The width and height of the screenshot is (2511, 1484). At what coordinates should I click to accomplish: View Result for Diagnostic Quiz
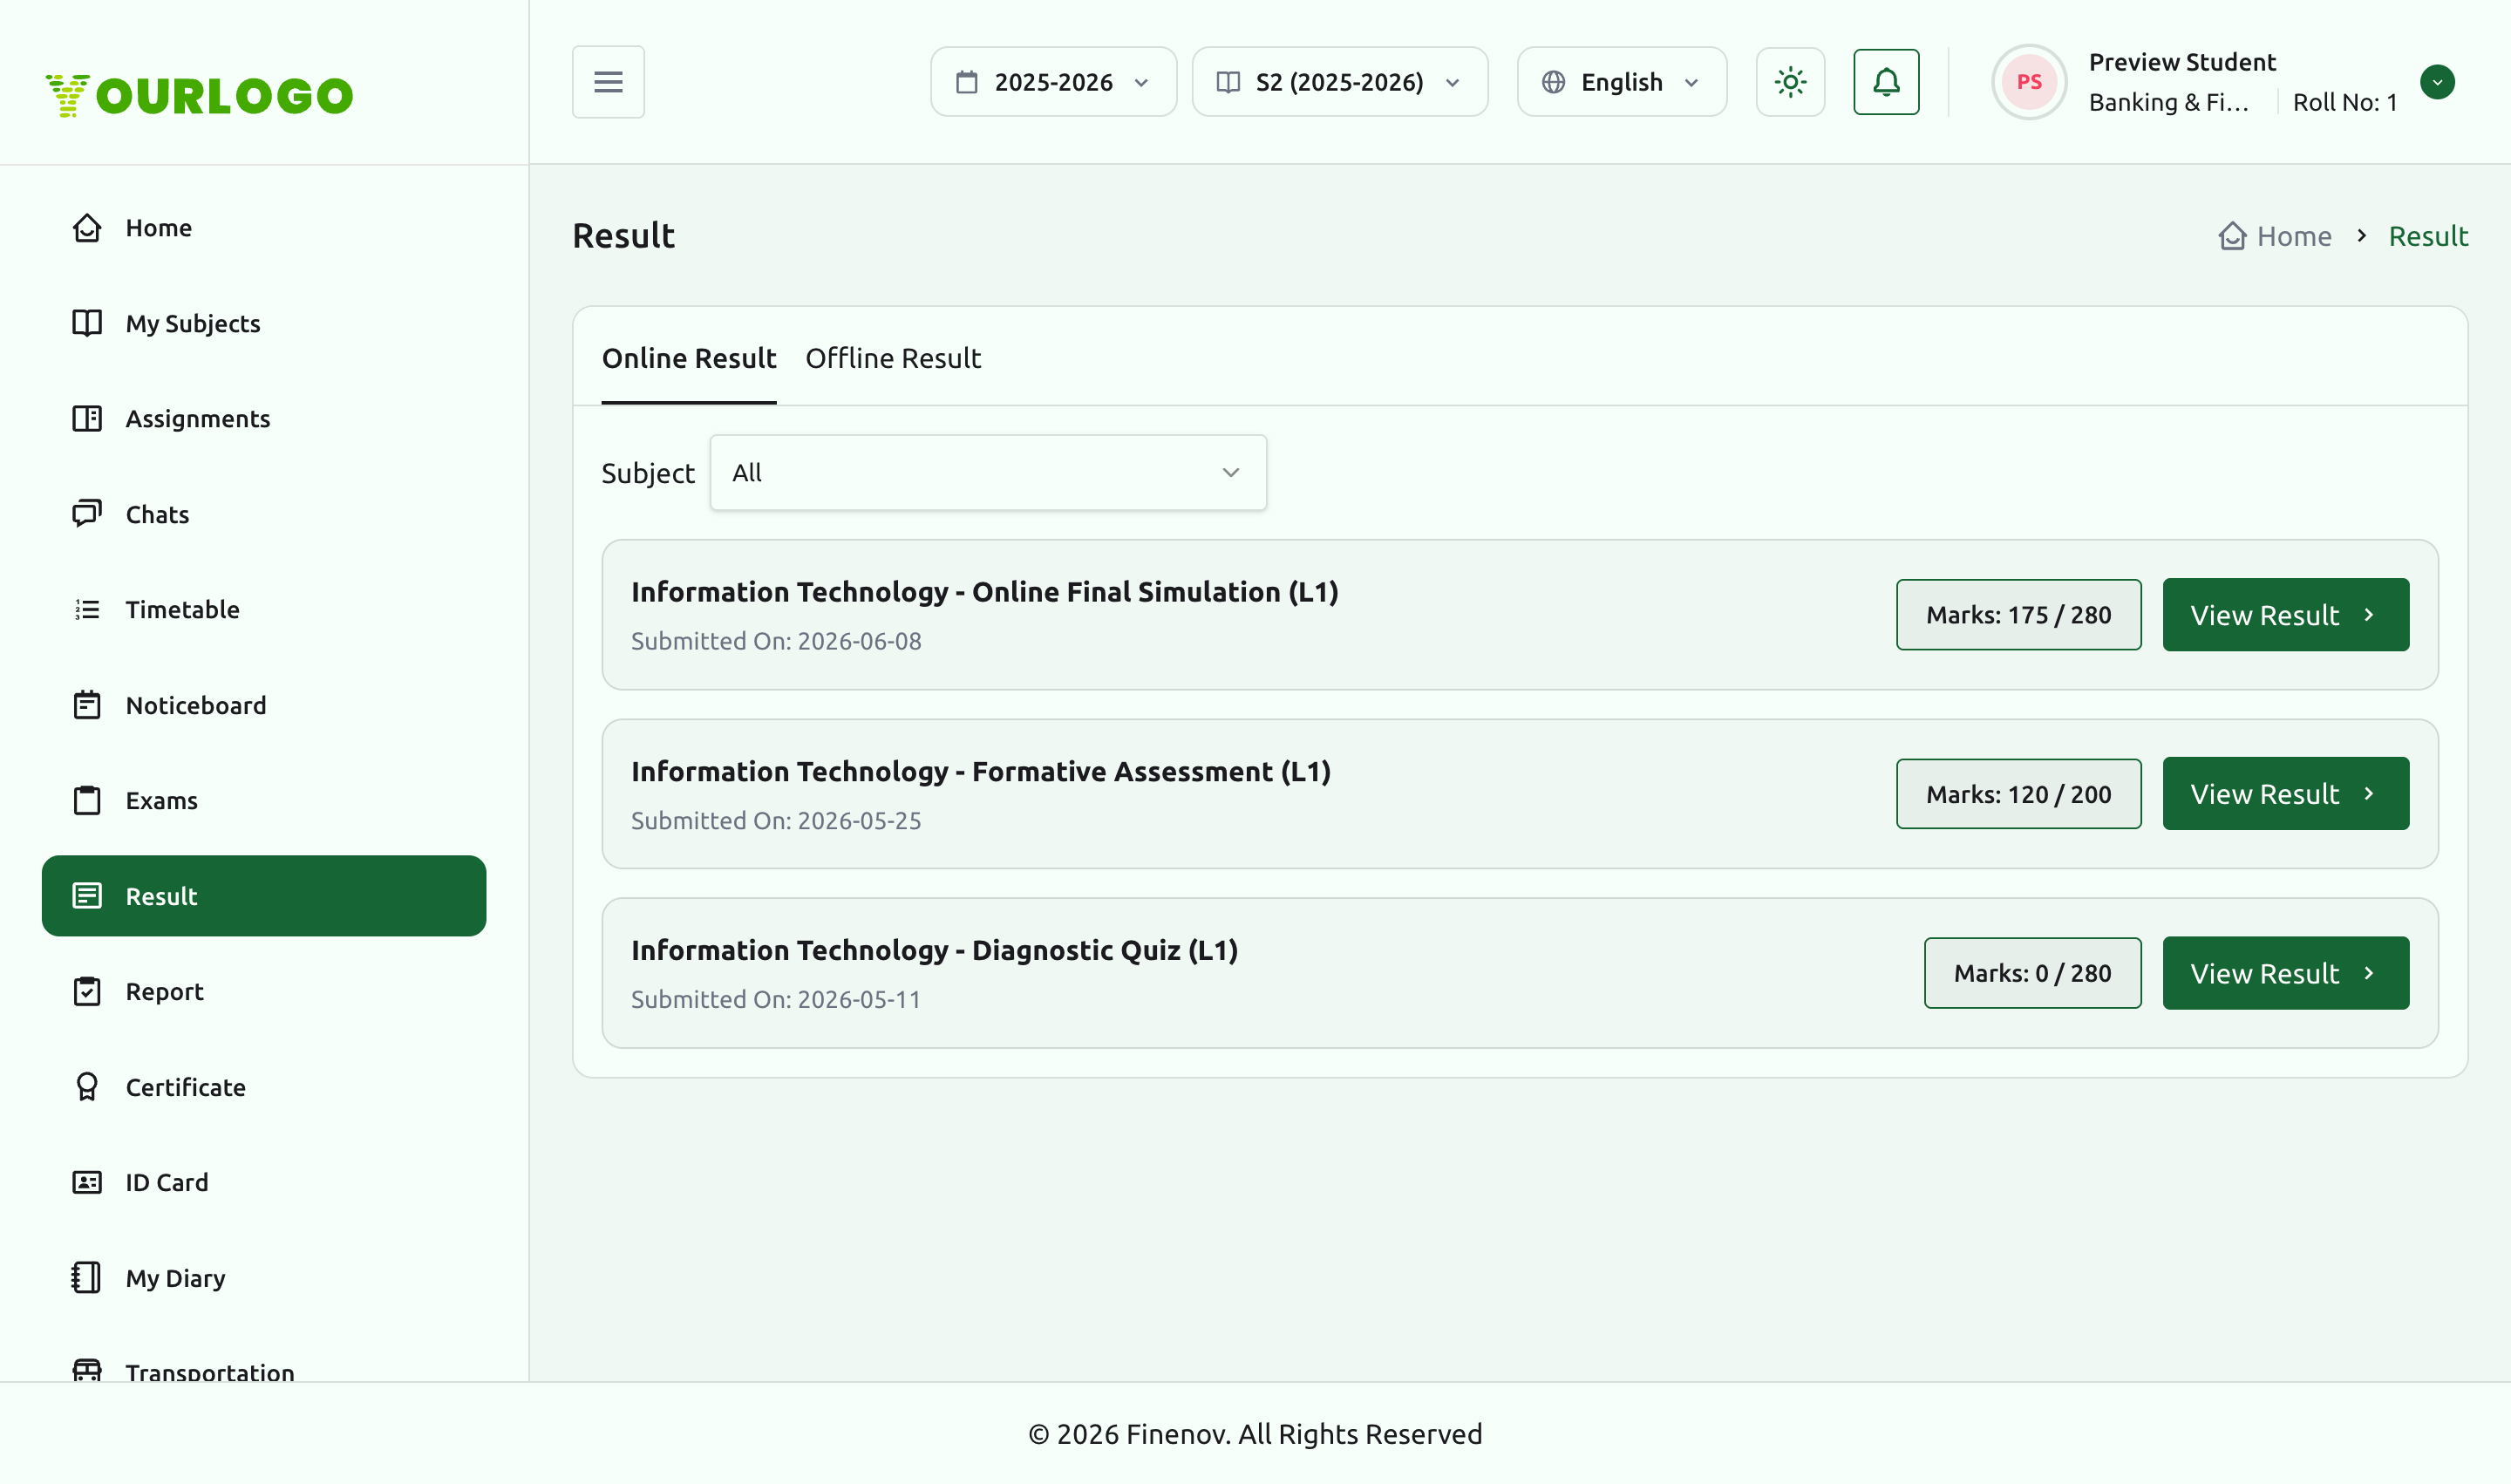tap(2285, 973)
